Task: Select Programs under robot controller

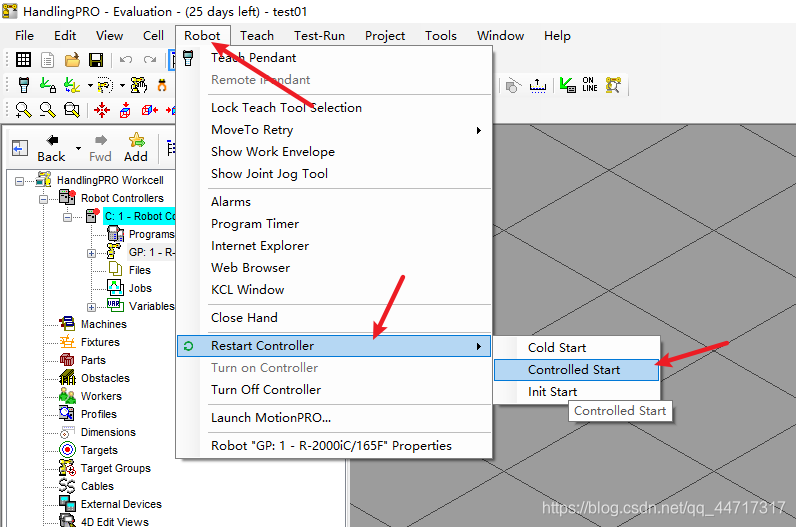Action: [151, 234]
